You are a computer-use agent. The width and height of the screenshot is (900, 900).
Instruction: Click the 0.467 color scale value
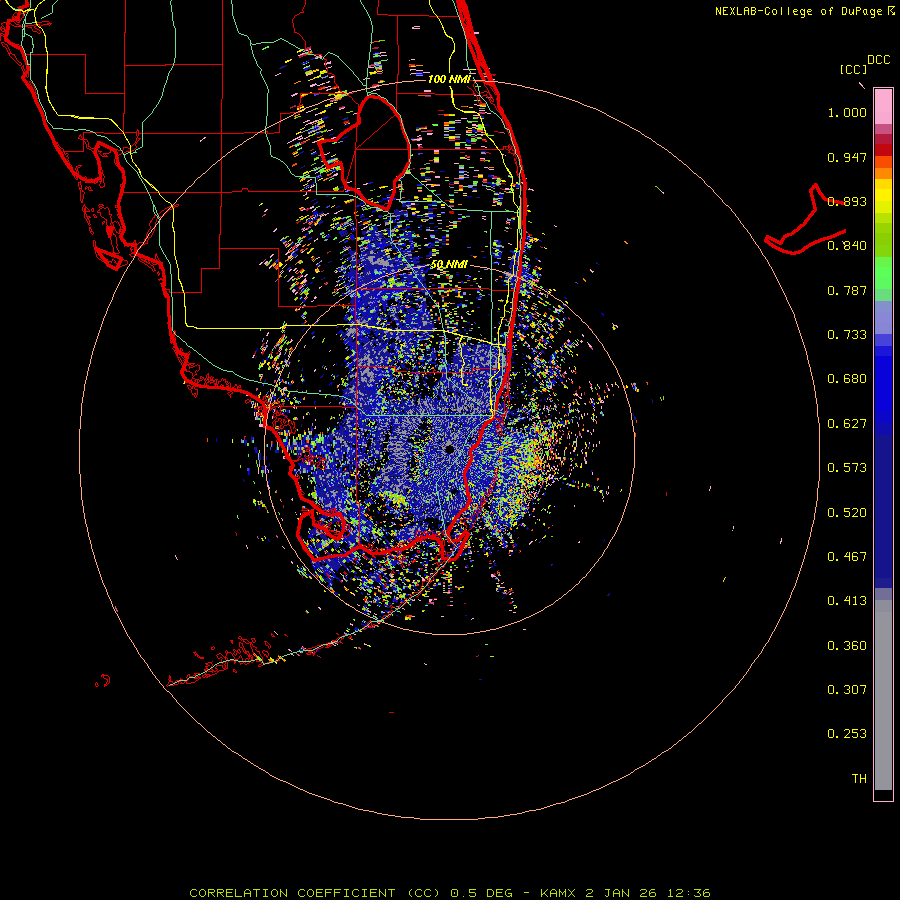(847, 557)
